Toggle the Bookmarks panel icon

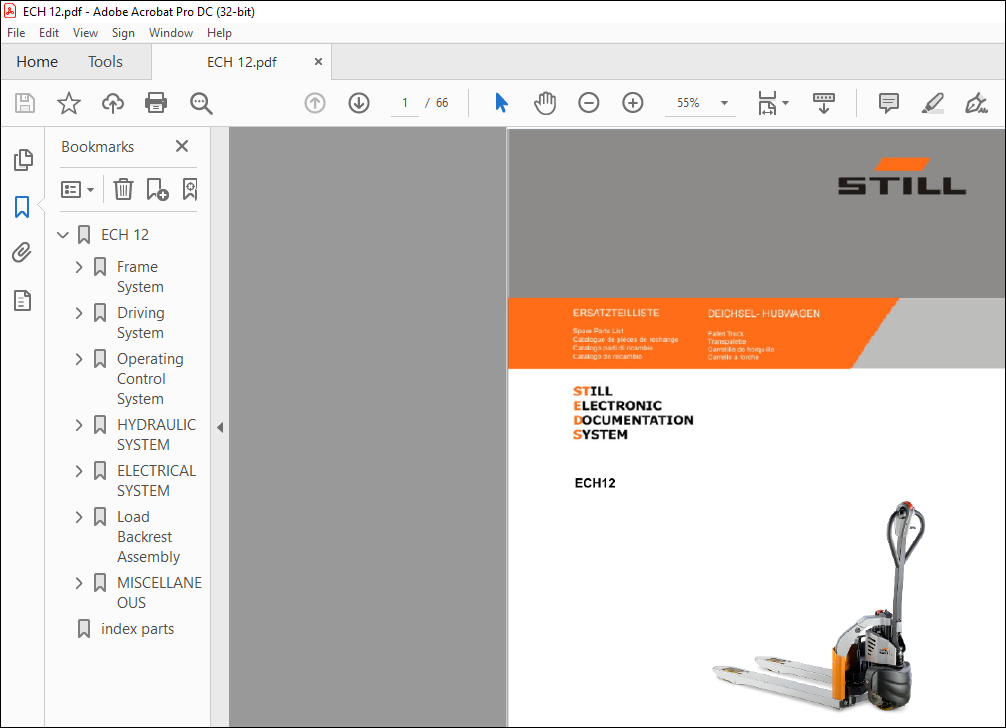(x=22, y=207)
